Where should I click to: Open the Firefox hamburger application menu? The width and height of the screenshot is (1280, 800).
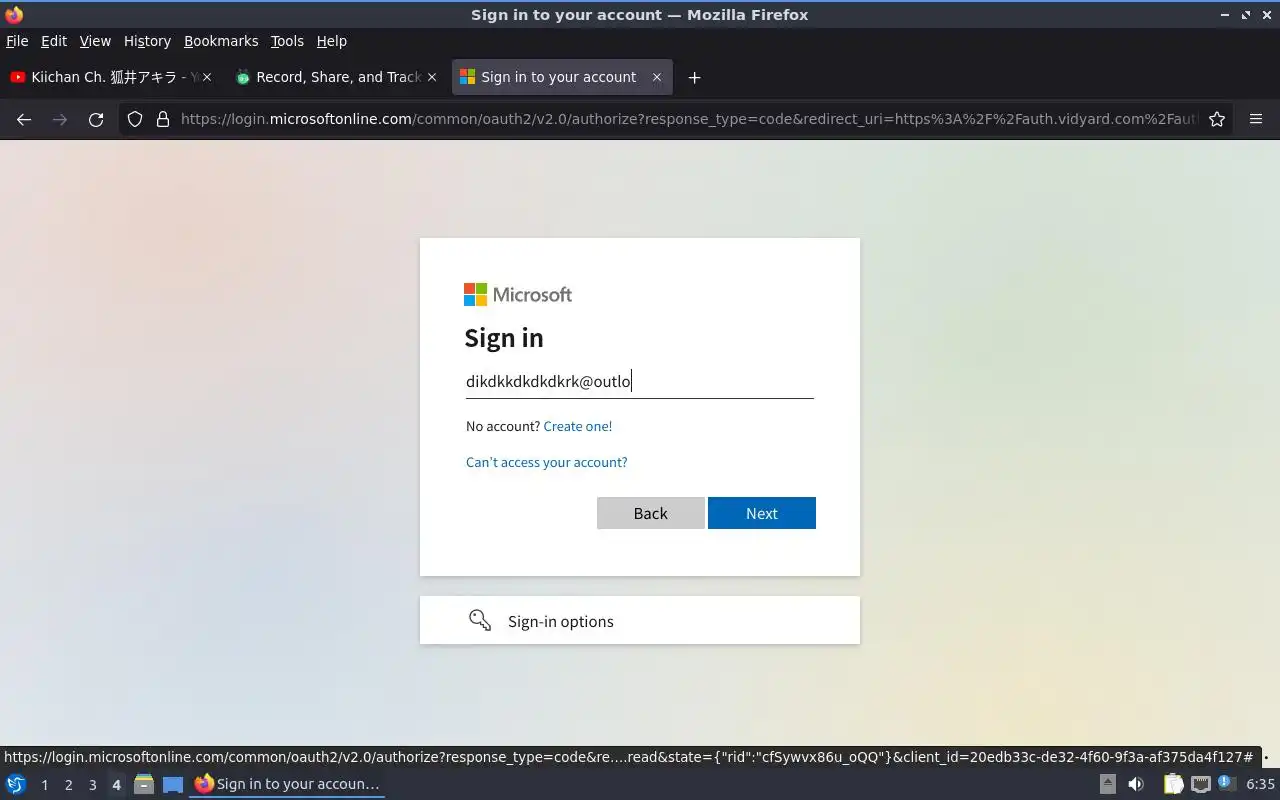pos(1256,119)
